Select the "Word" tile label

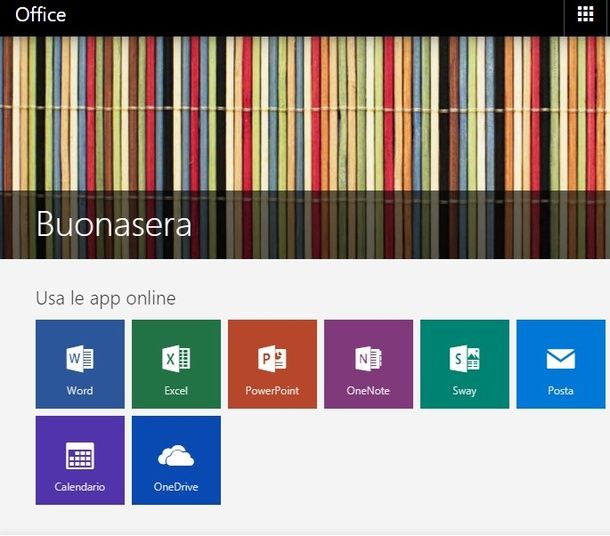[x=79, y=391]
